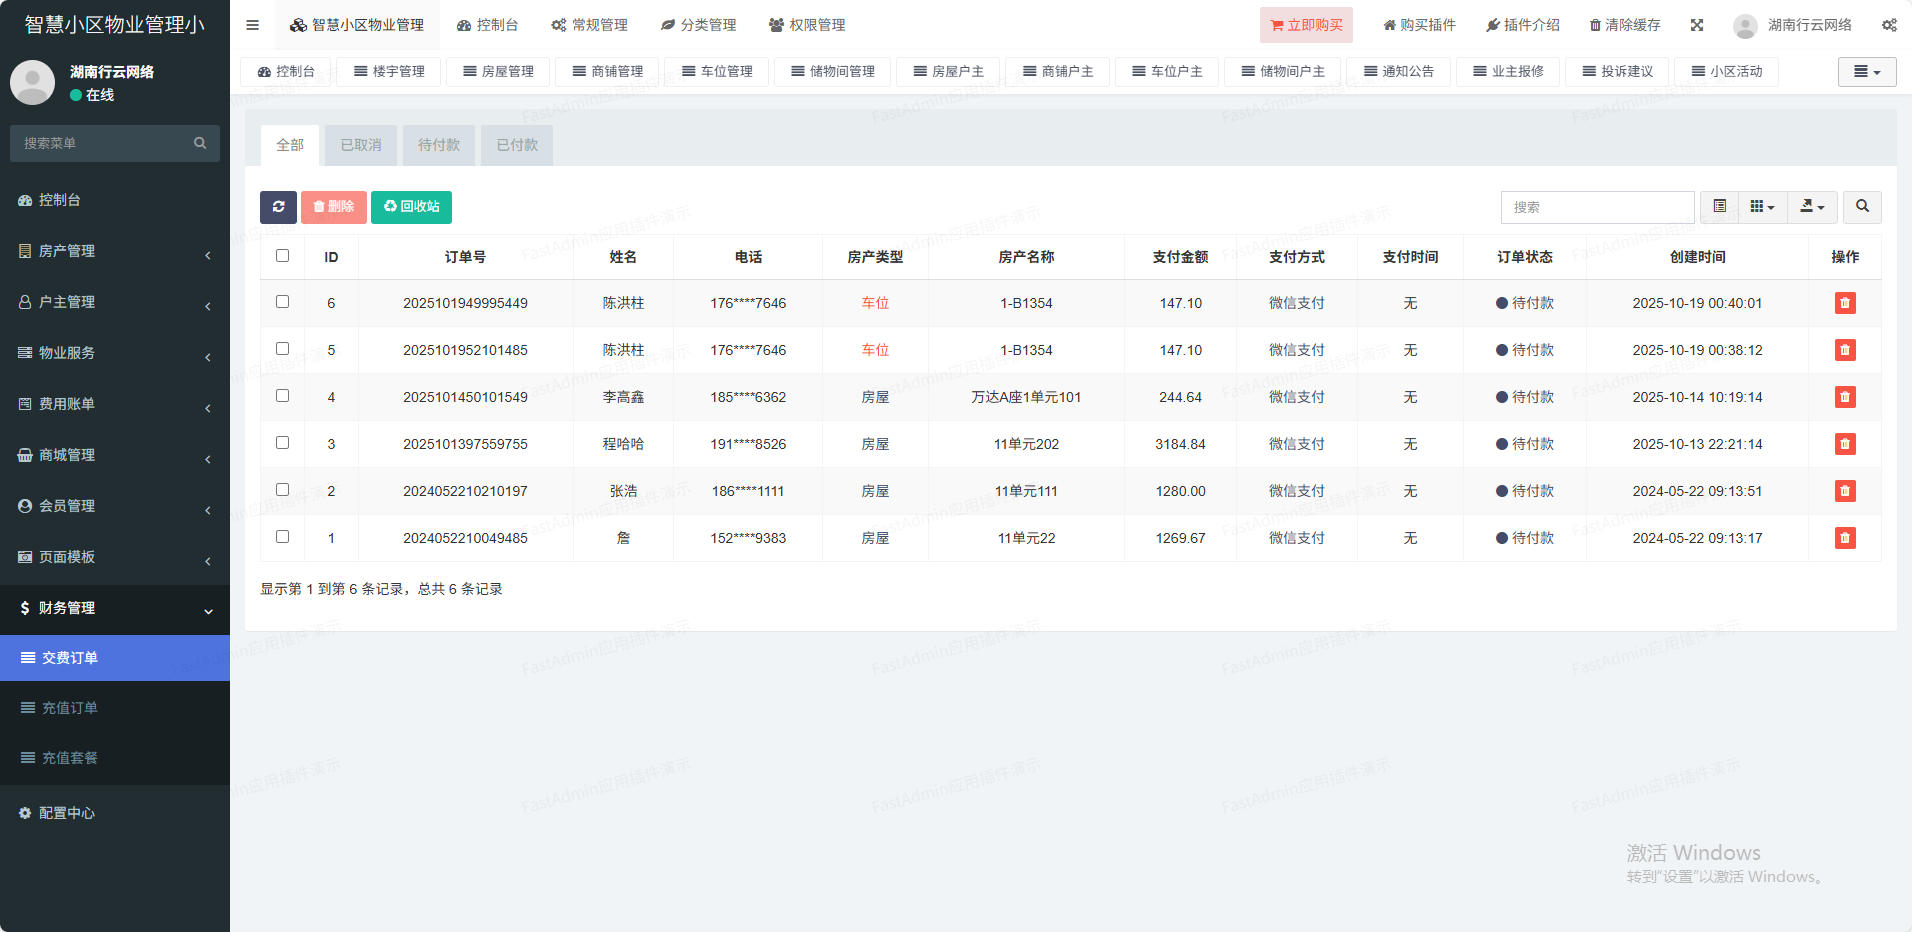Open settings cogs icon at top right
1912x932 pixels.
1889,25
